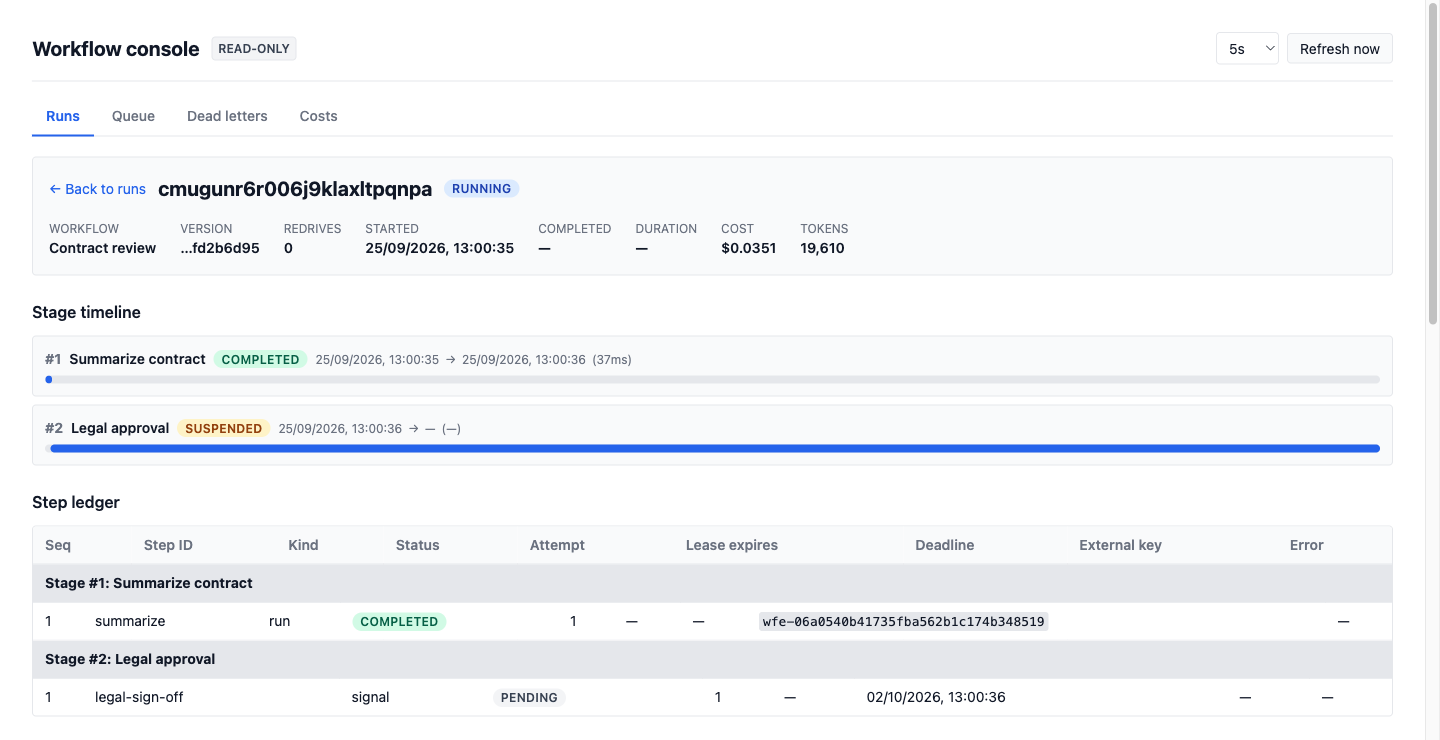Click the Summarize contract stage title
1440x740 pixels.
137,359
